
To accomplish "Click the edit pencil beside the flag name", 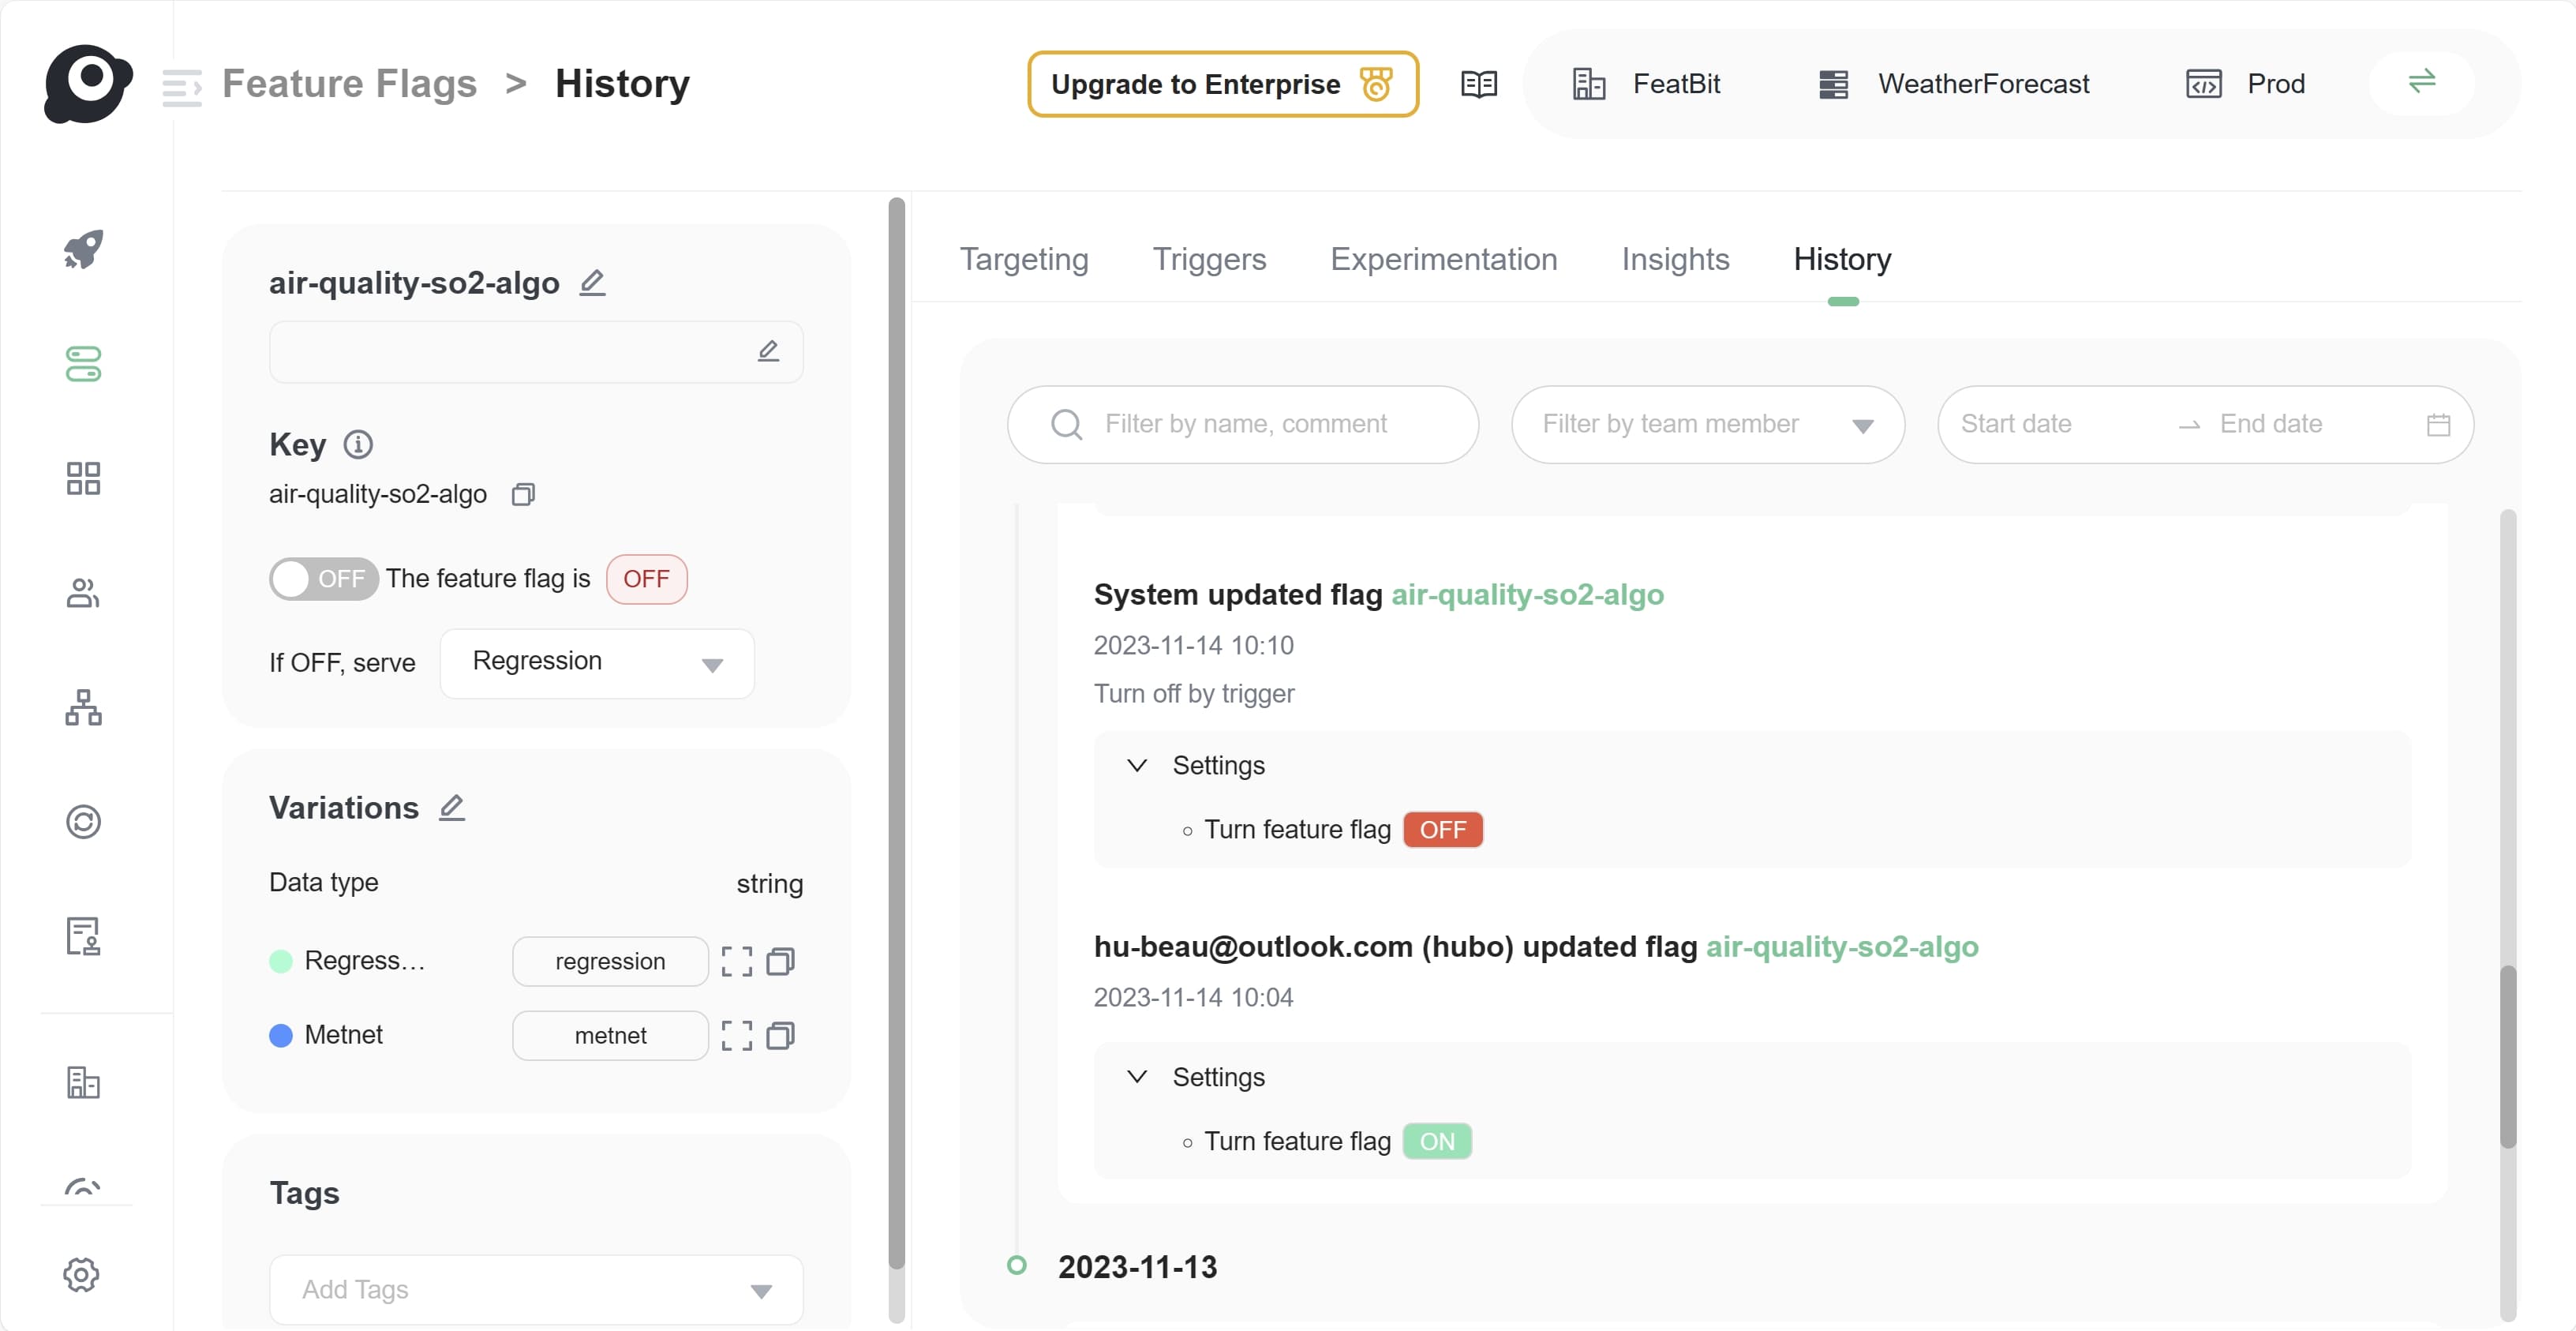I will [593, 283].
